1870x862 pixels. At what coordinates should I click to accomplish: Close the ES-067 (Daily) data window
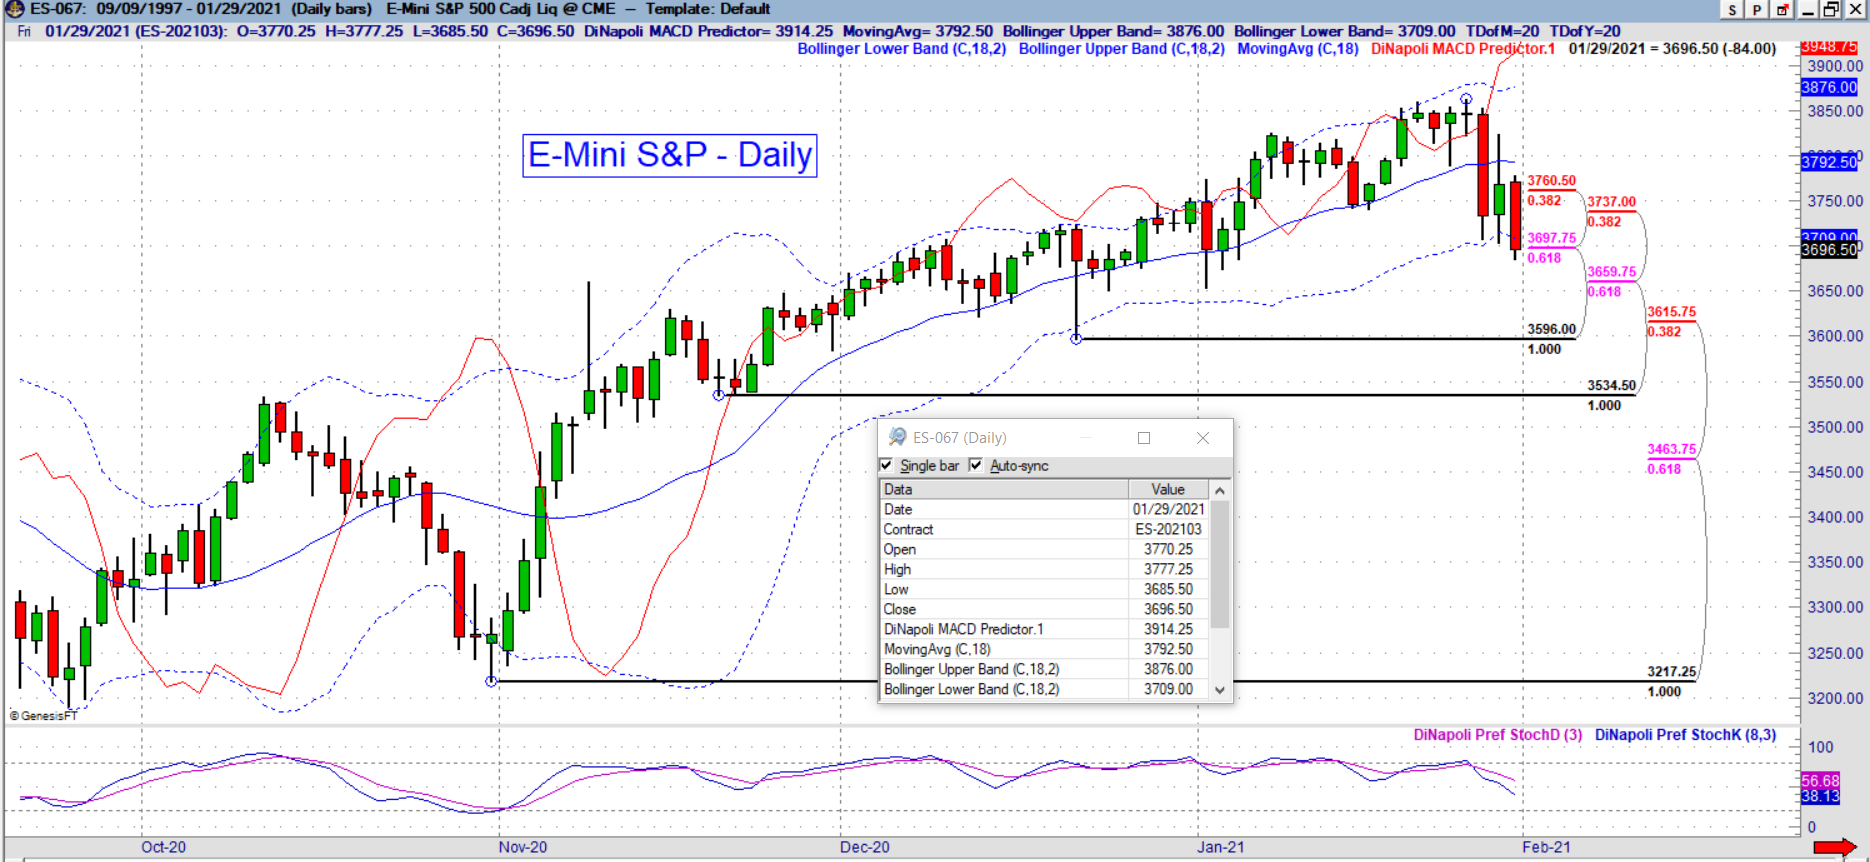point(1203,438)
